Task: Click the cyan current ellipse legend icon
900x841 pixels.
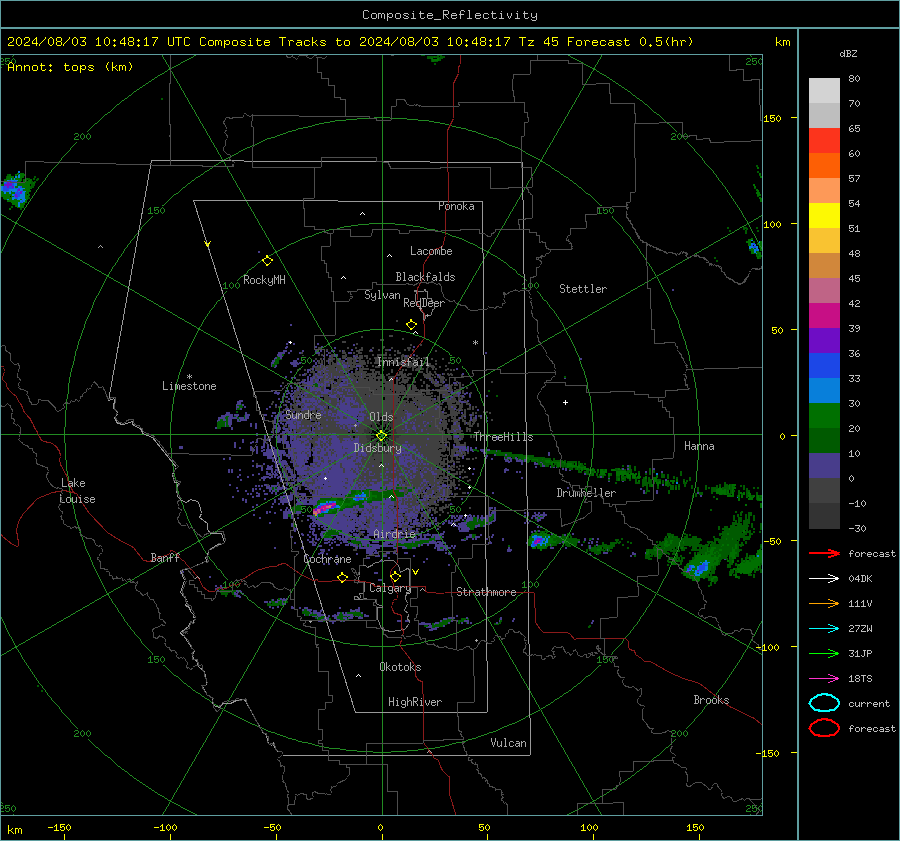Action: click(824, 703)
